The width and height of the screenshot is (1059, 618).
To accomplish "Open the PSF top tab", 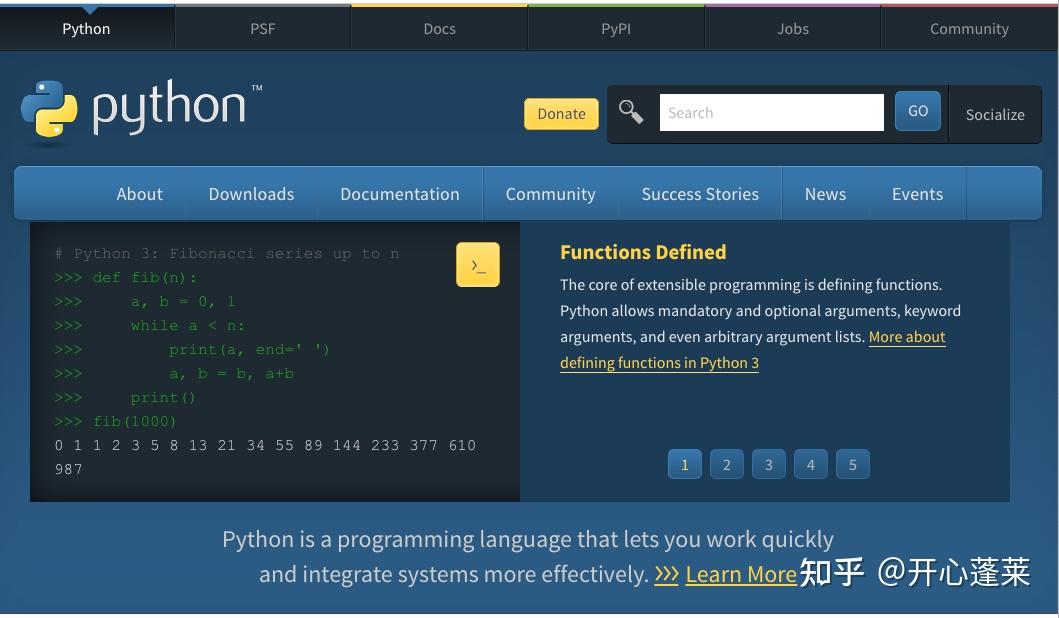I will [x=263, y=28].
